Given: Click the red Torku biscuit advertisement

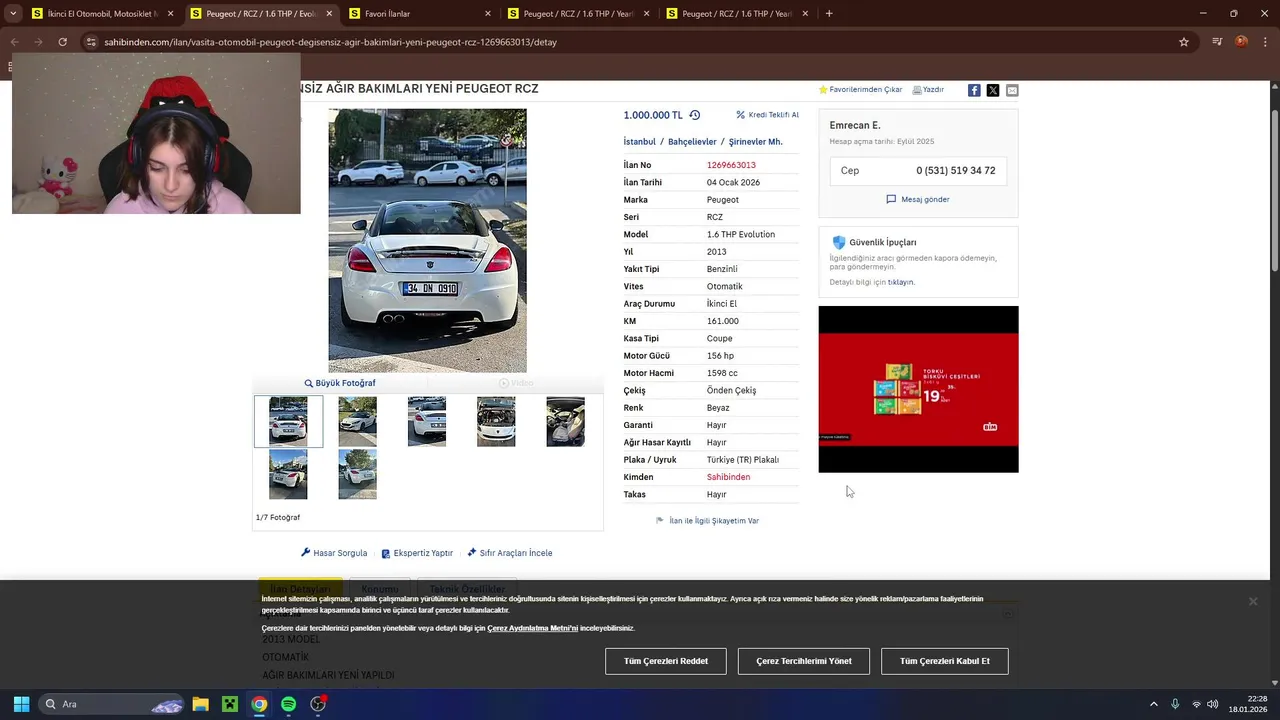Looking at the screenshot, I should click(x=918, y=389).
